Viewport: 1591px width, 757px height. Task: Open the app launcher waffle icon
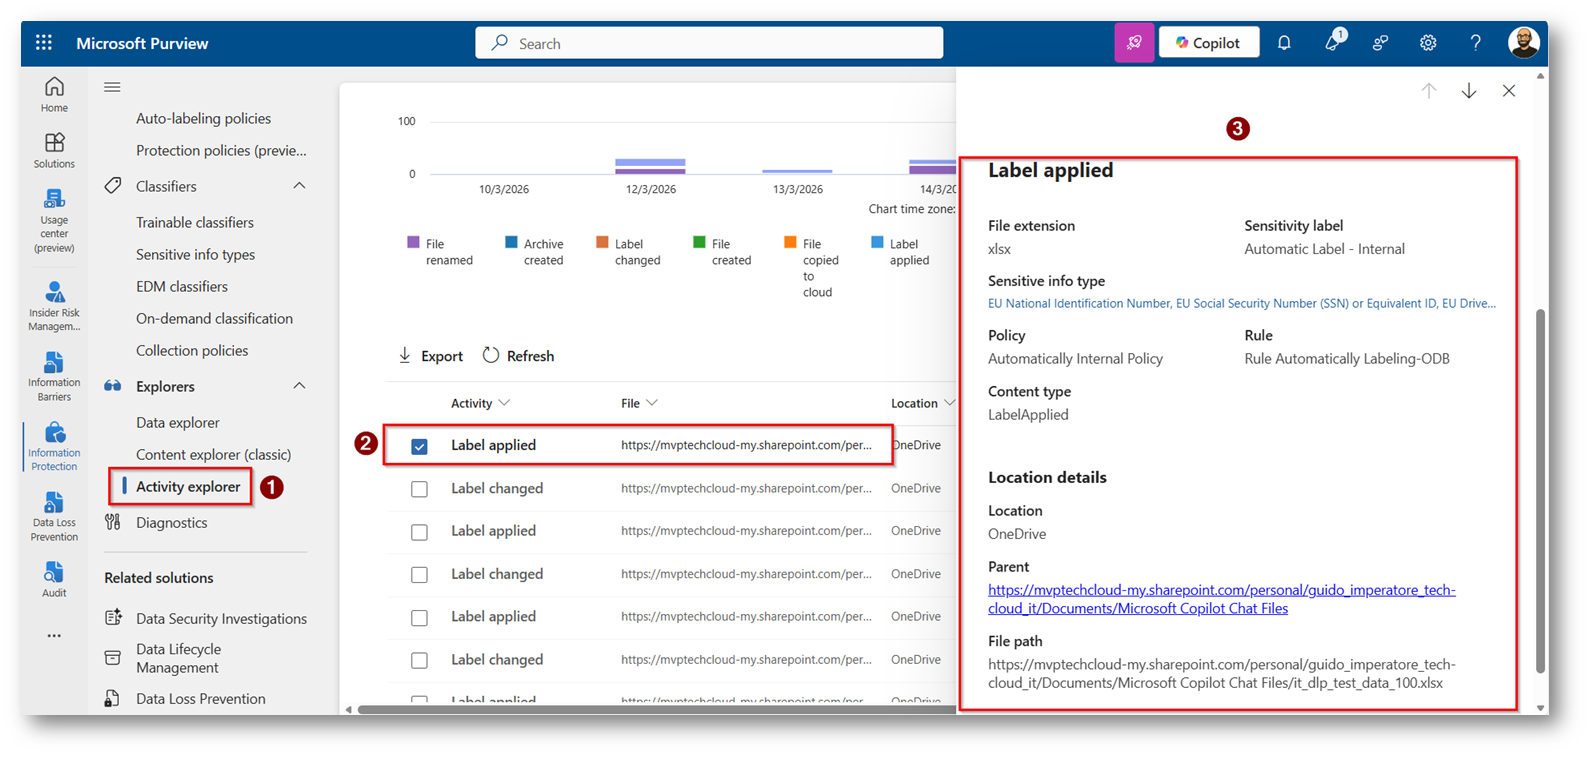tap(43, 43)
